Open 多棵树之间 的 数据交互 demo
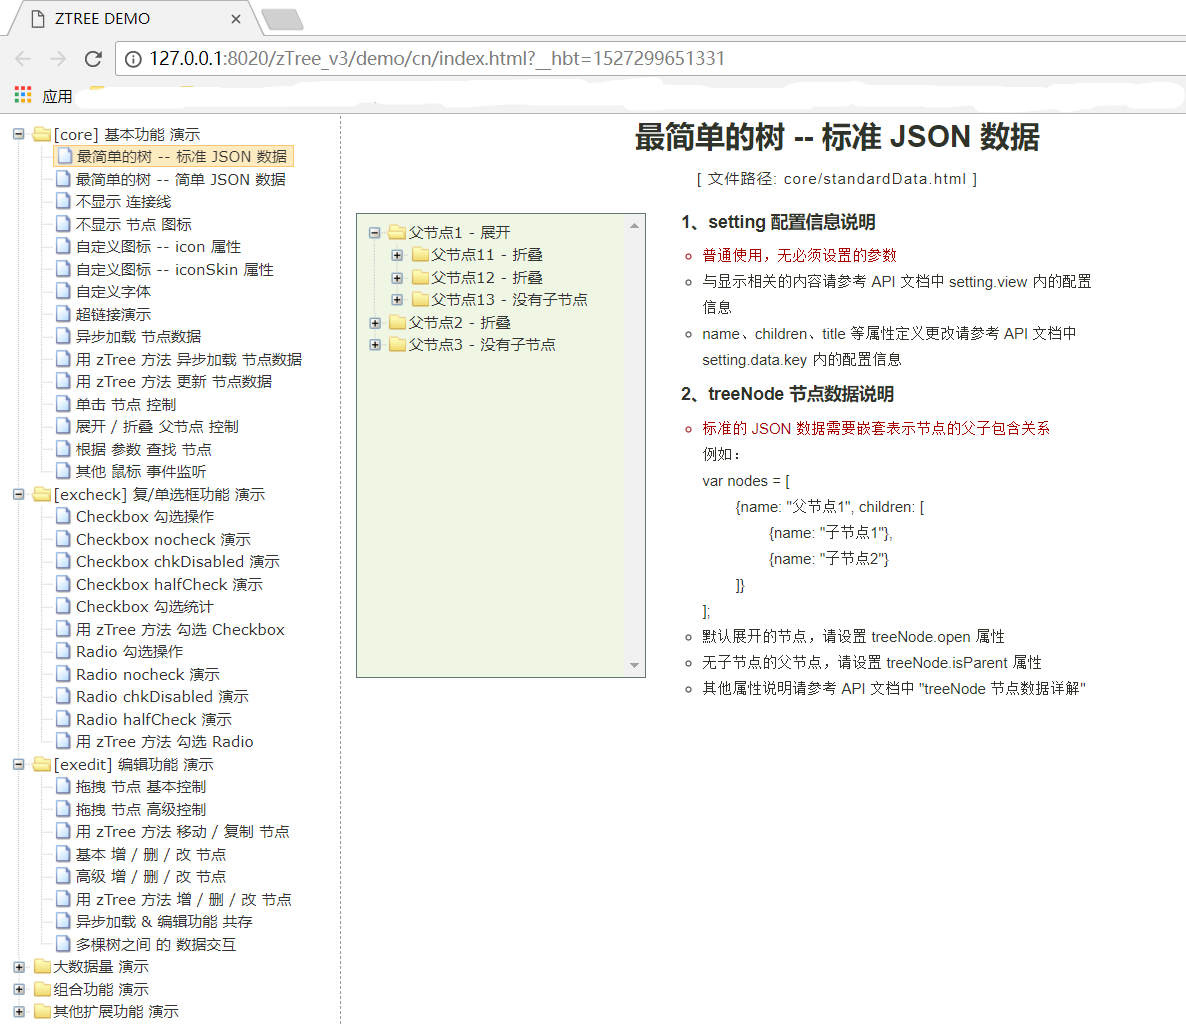The image size is (1186, 1024). point(156,945)
